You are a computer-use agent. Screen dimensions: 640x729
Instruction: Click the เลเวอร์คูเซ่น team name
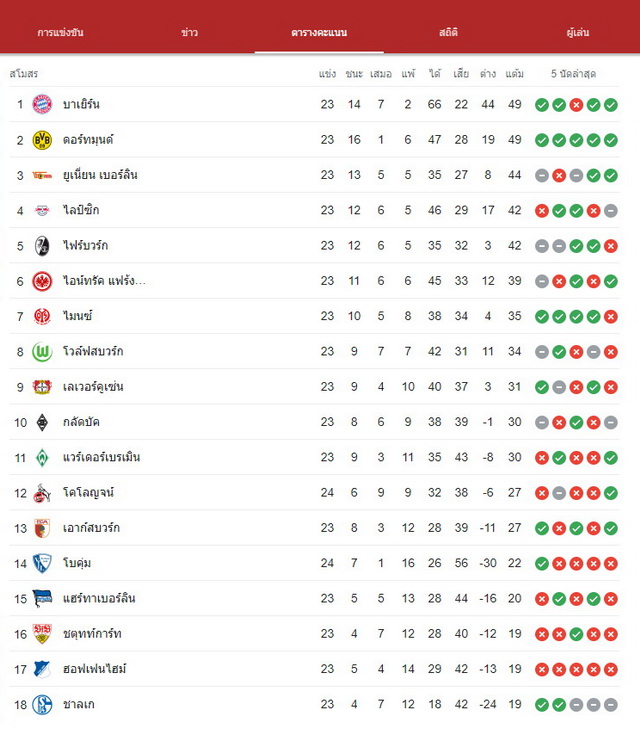point(93,387)
